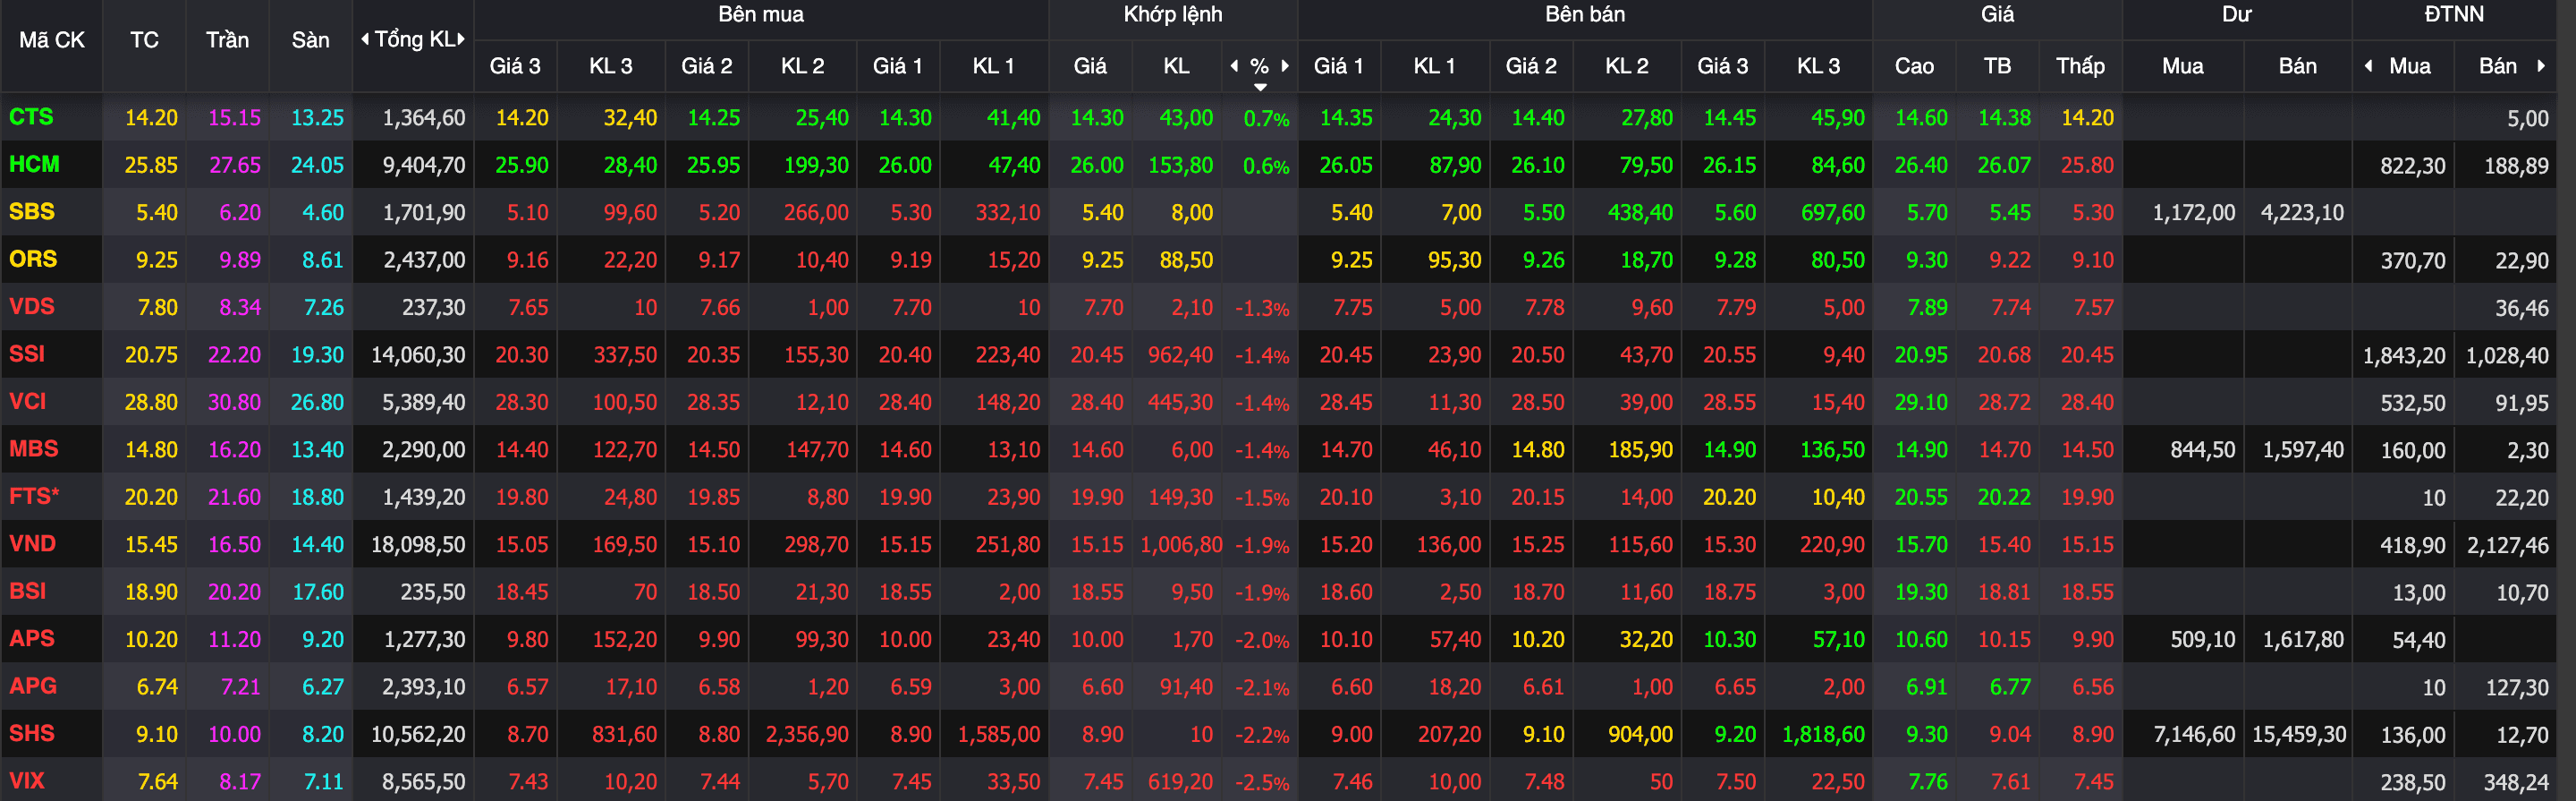This screenshot has height=801, width=2576.
Task: Open the VND ticker symbol
Action: 32,544
